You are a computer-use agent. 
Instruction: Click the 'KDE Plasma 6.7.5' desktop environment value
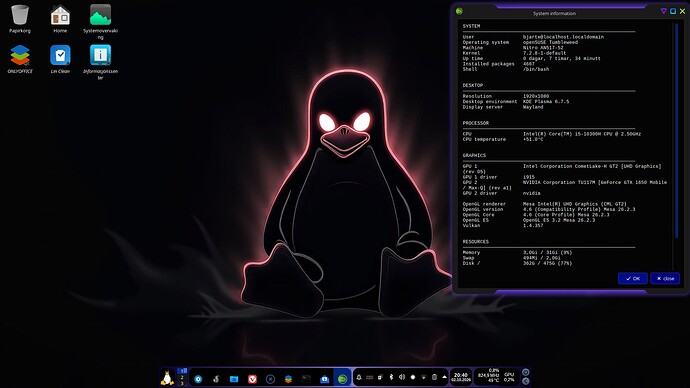click(546, 102)
